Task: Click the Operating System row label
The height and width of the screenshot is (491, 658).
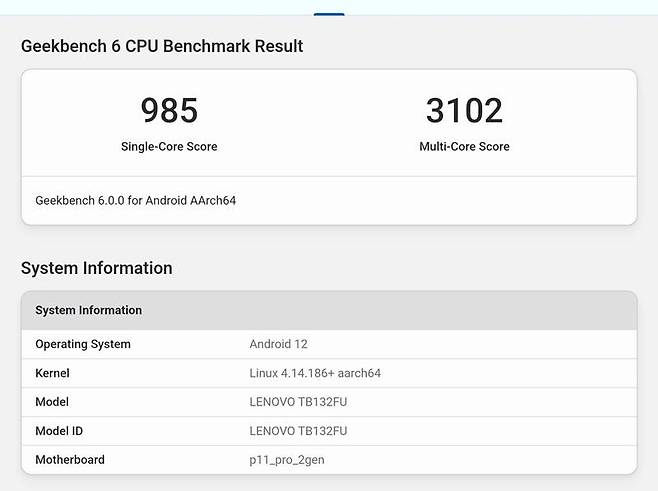Action: coord(83,344)
